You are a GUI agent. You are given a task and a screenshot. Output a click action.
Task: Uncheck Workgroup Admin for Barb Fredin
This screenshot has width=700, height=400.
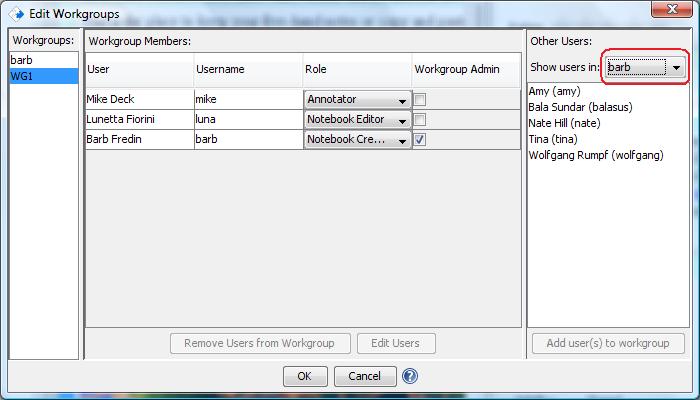[x=420, y=139]
